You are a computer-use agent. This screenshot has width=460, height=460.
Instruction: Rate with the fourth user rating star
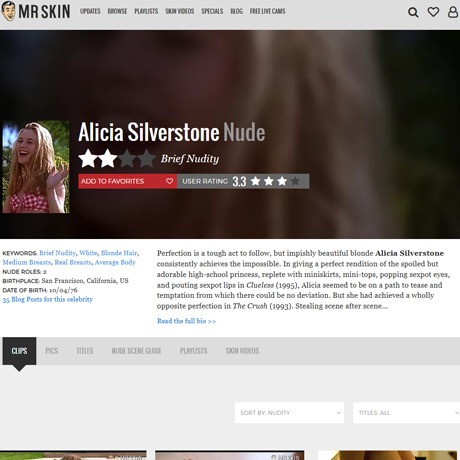(295, 181)
